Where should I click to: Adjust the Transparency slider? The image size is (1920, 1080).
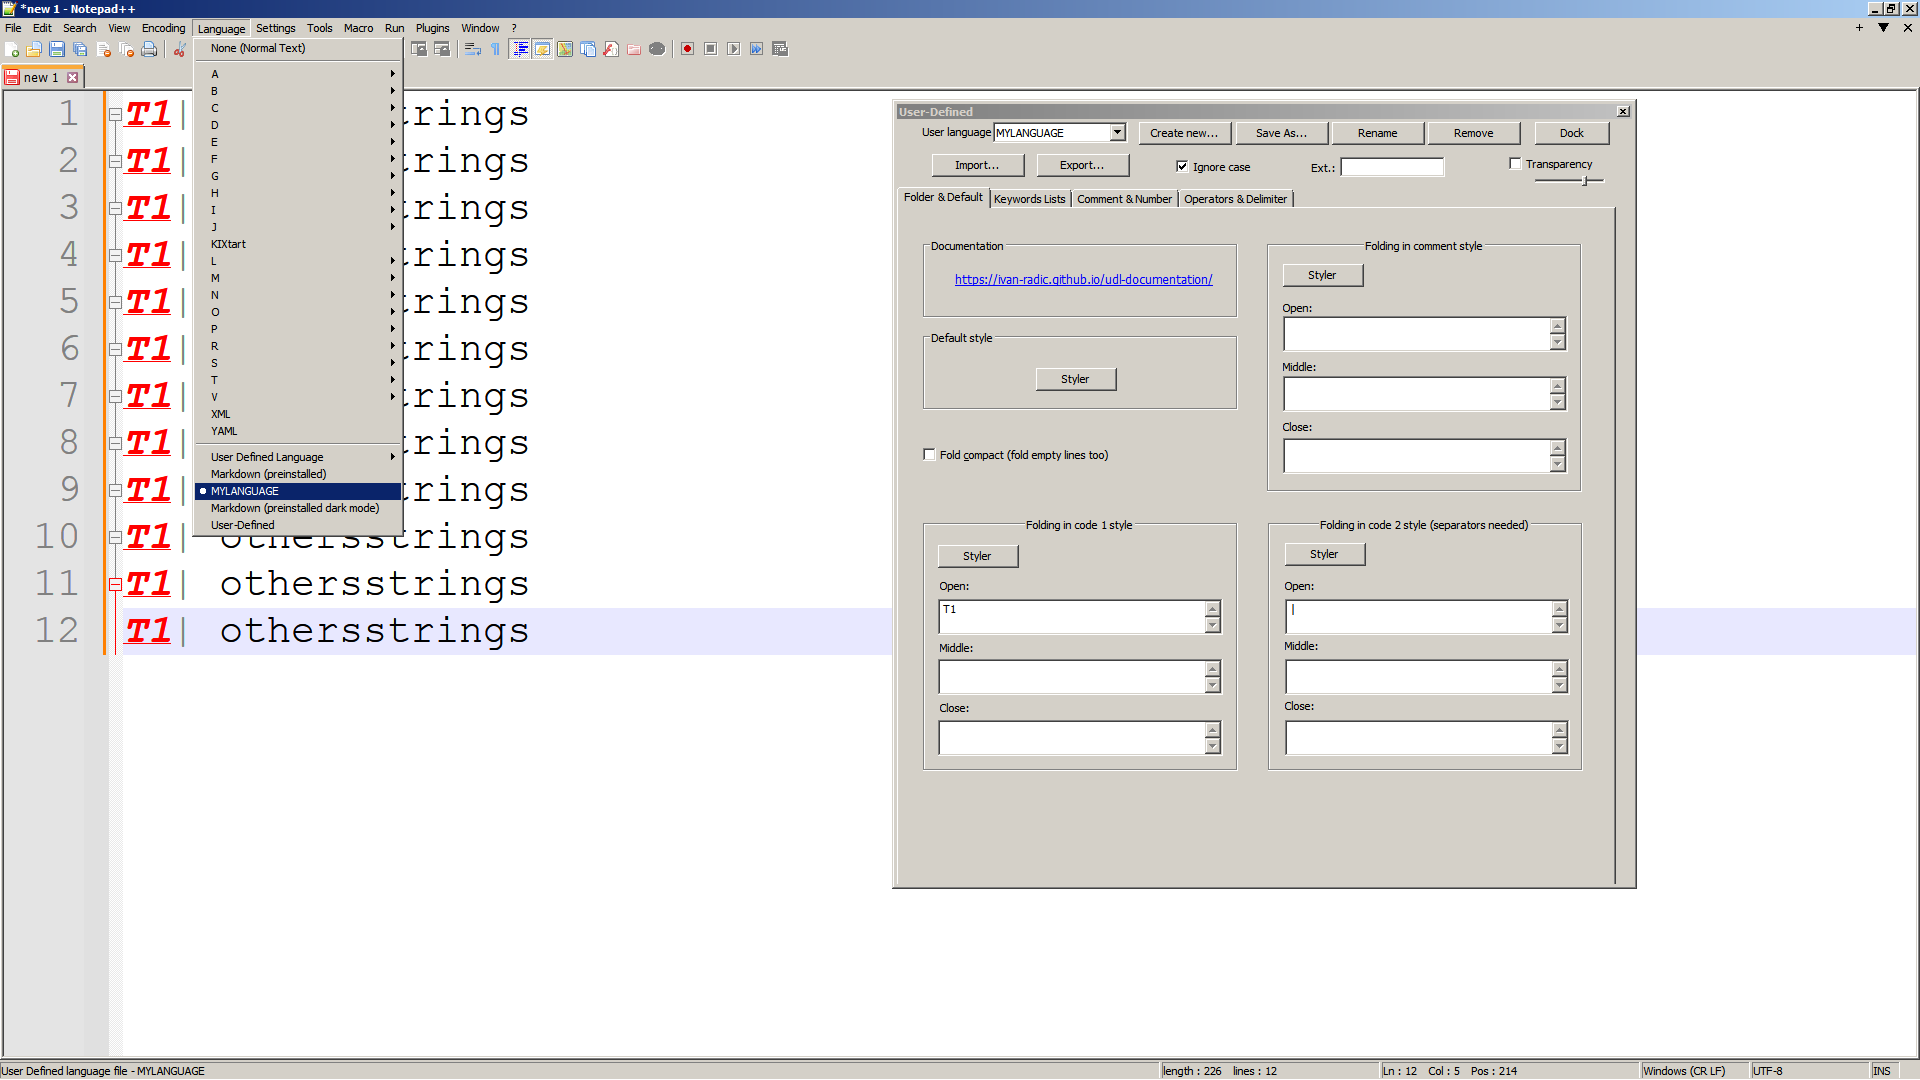tap(1585, 181)
